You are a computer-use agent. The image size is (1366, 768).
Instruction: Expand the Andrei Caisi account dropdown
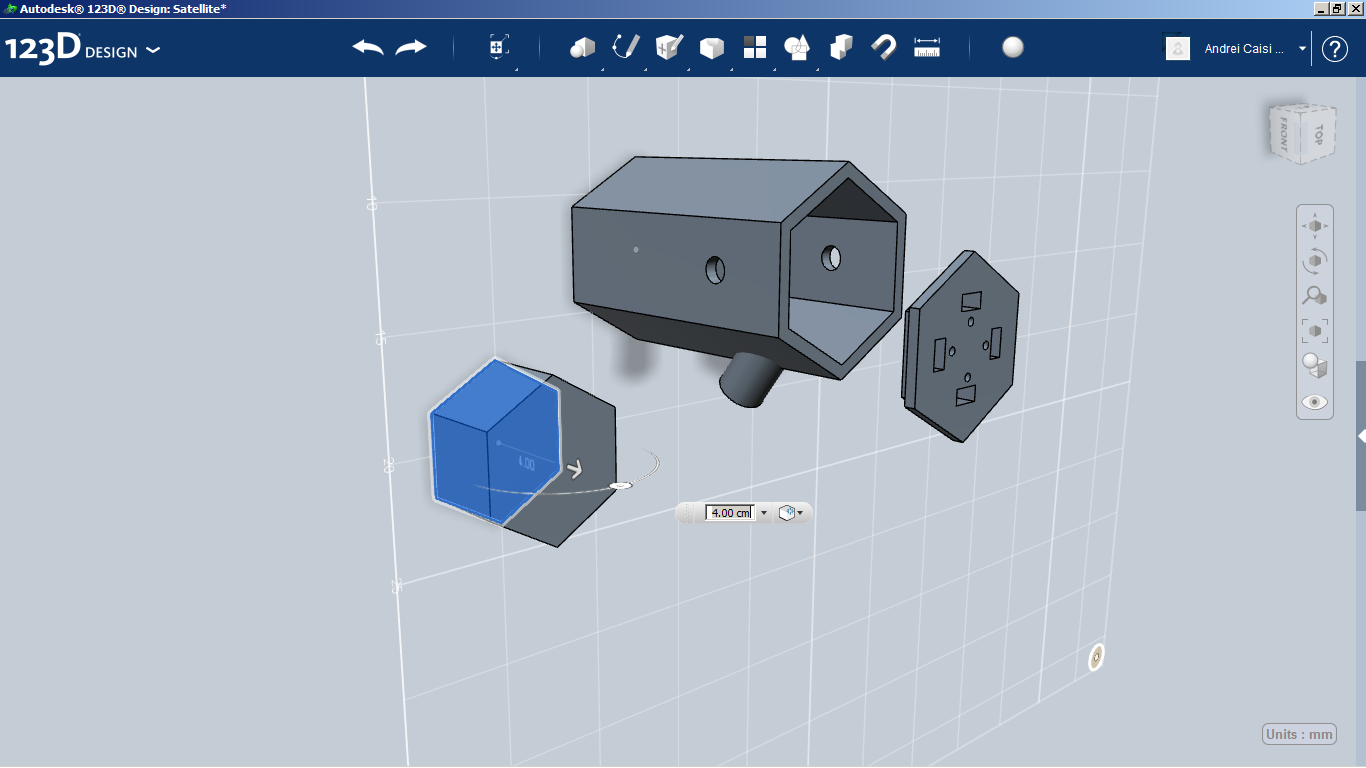1302,48
